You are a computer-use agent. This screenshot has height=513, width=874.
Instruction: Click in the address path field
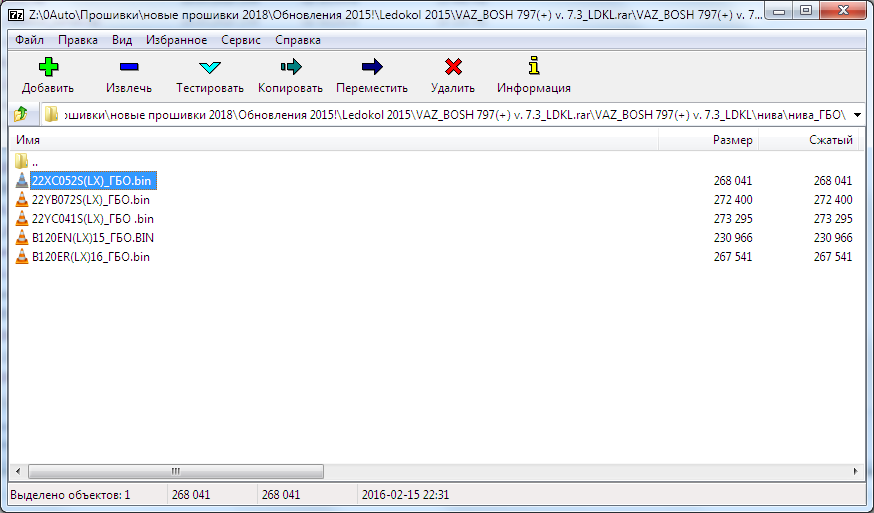point(450,115)
